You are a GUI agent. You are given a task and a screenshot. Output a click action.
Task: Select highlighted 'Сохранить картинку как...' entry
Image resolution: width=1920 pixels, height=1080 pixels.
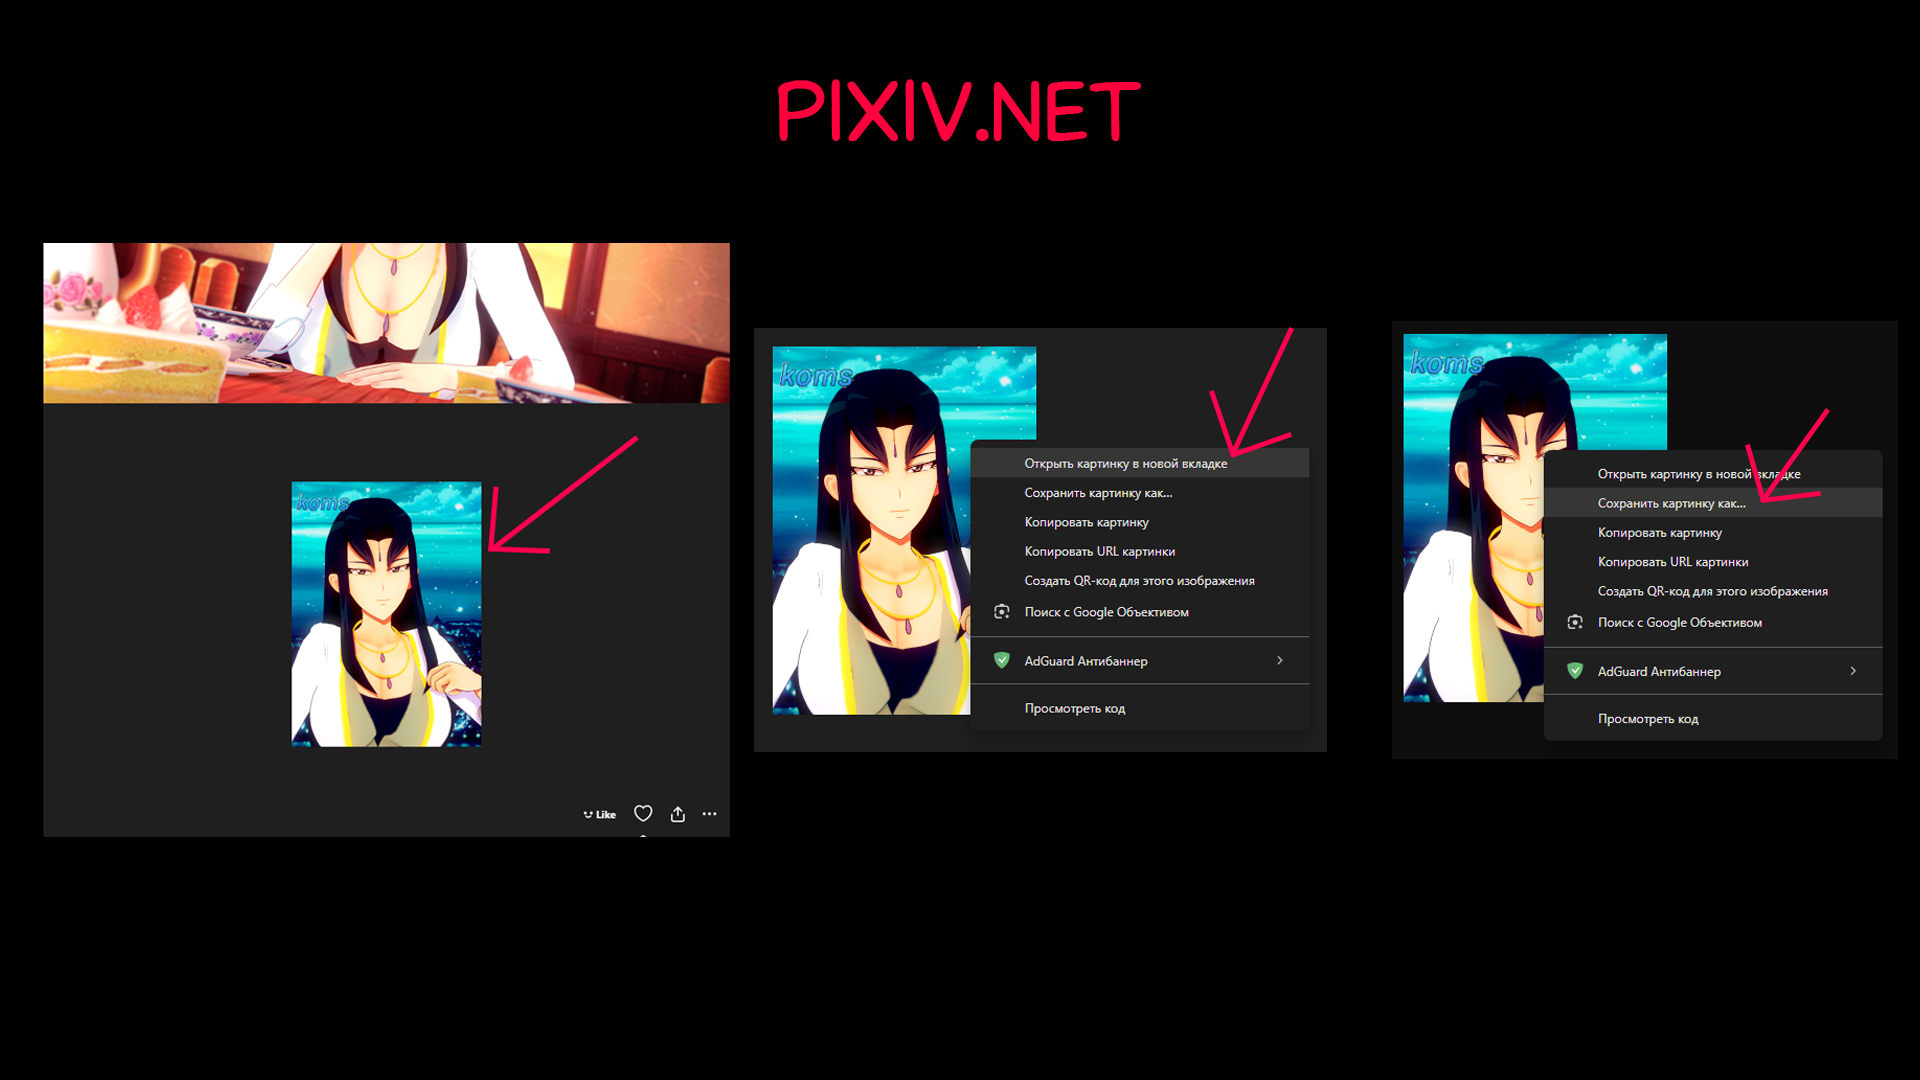[x=1670, y=503]
